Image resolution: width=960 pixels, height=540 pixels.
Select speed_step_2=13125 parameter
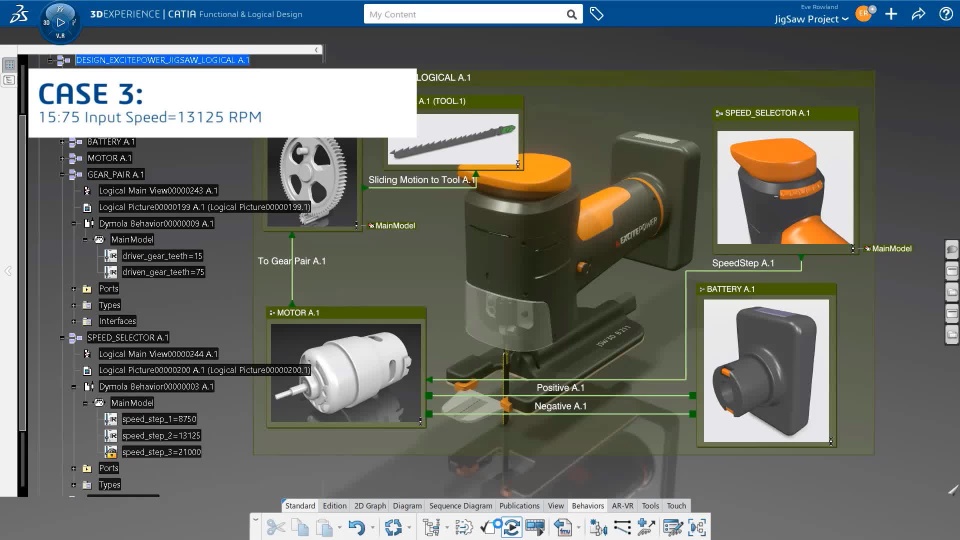[161, 435]
